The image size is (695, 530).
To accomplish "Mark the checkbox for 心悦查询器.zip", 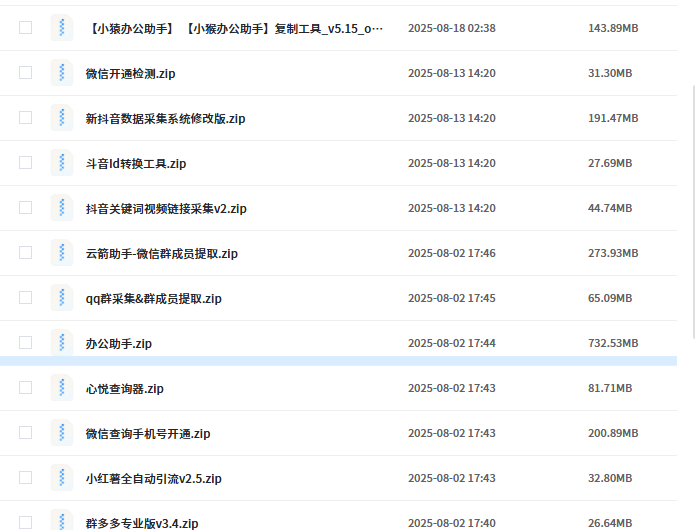I will [25, 388].
